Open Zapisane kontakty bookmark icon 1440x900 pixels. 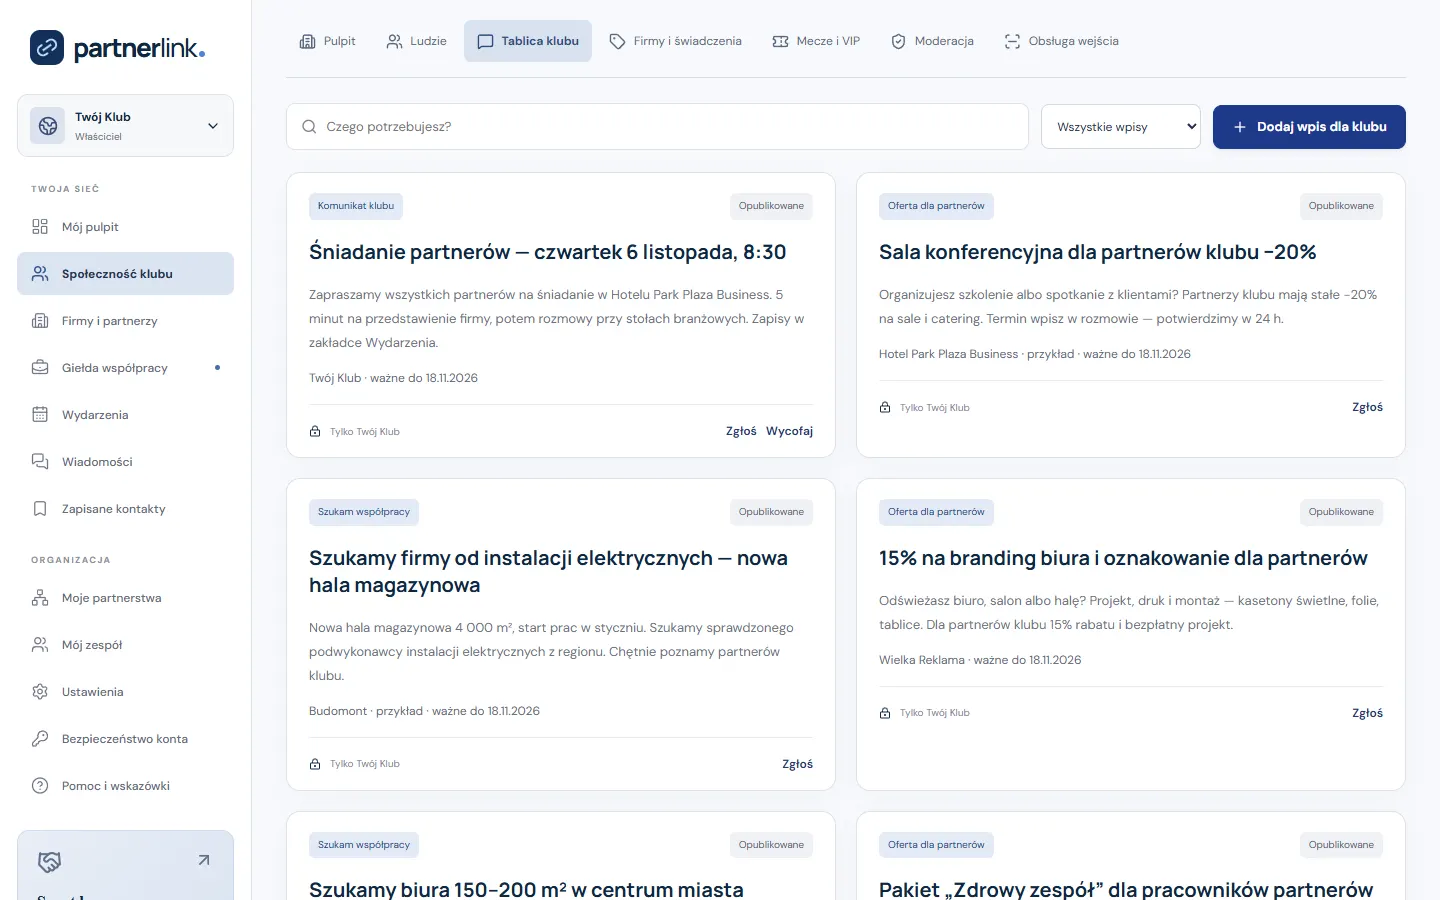(x=40, y=509)
